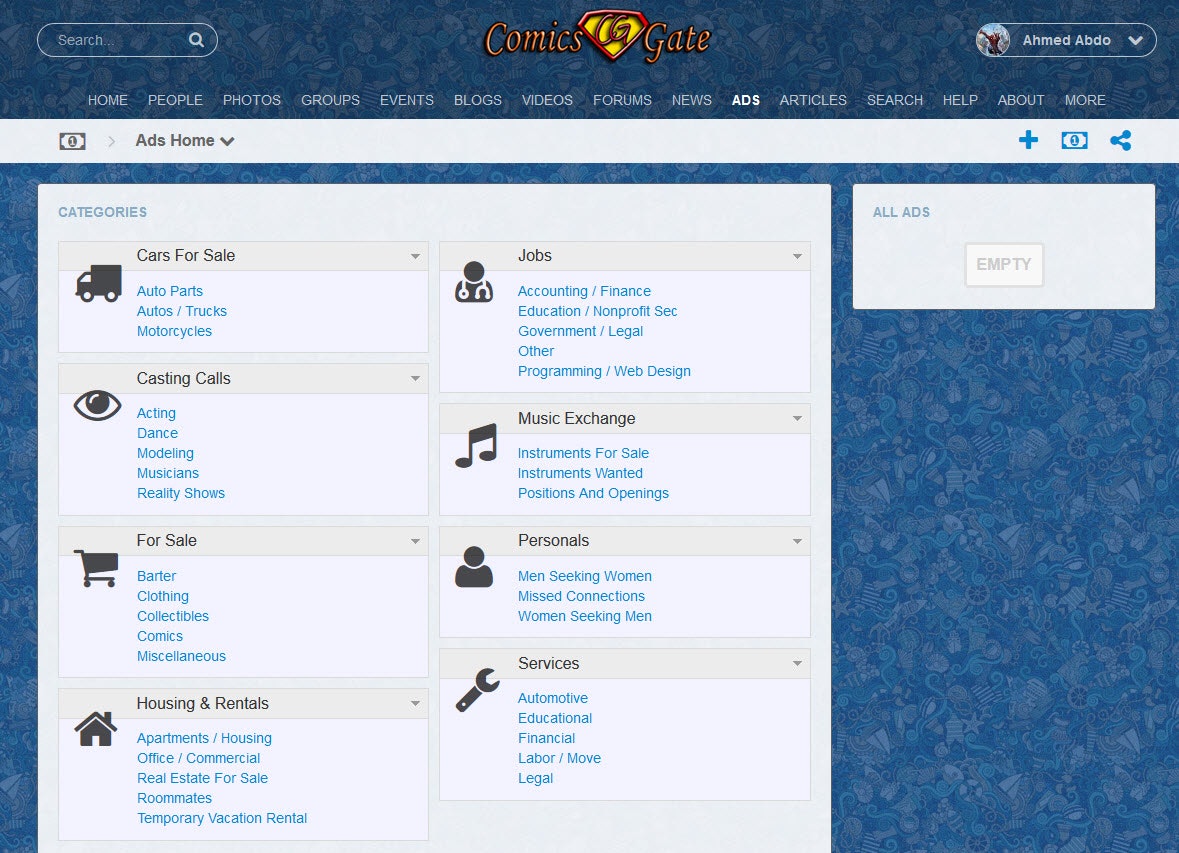The image size is (1179, 853).
Task: Click the For Sale shopping cart icon
Action: pos(95,567)
